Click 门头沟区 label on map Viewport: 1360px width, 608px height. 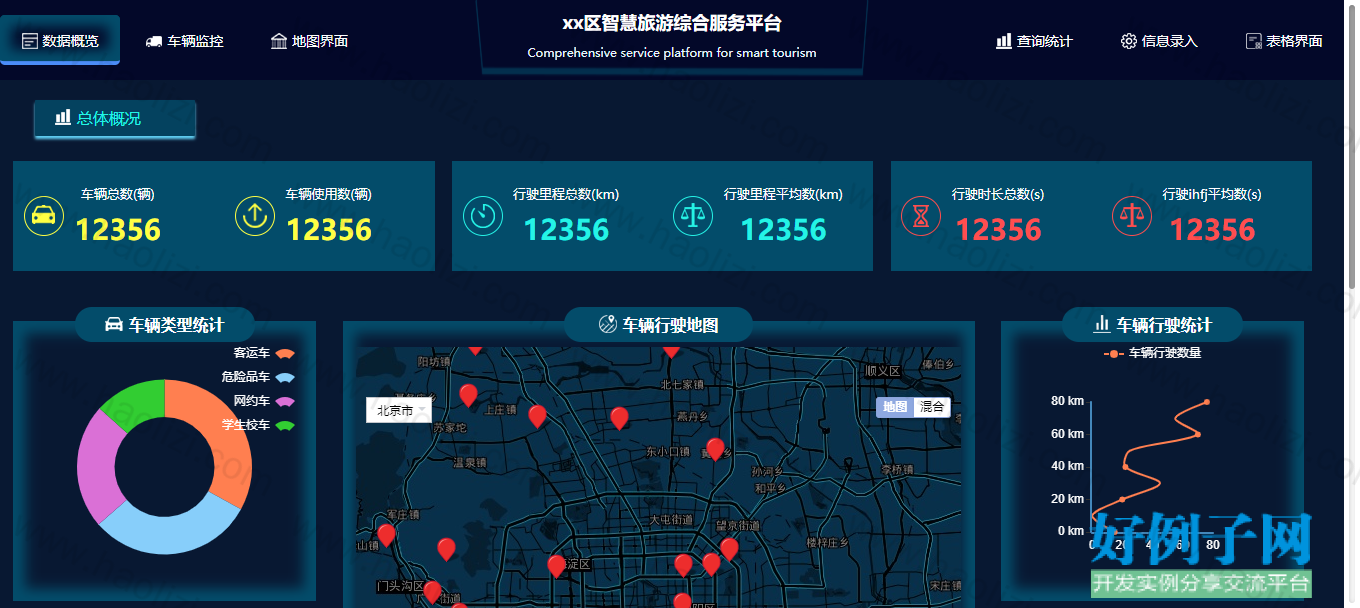point(401,586)
